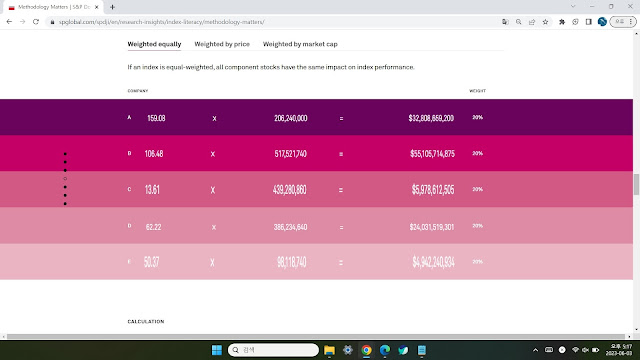The image size is (640, 360).
Task: Click market cap $32,808,659,200
Action: (431, 118)
